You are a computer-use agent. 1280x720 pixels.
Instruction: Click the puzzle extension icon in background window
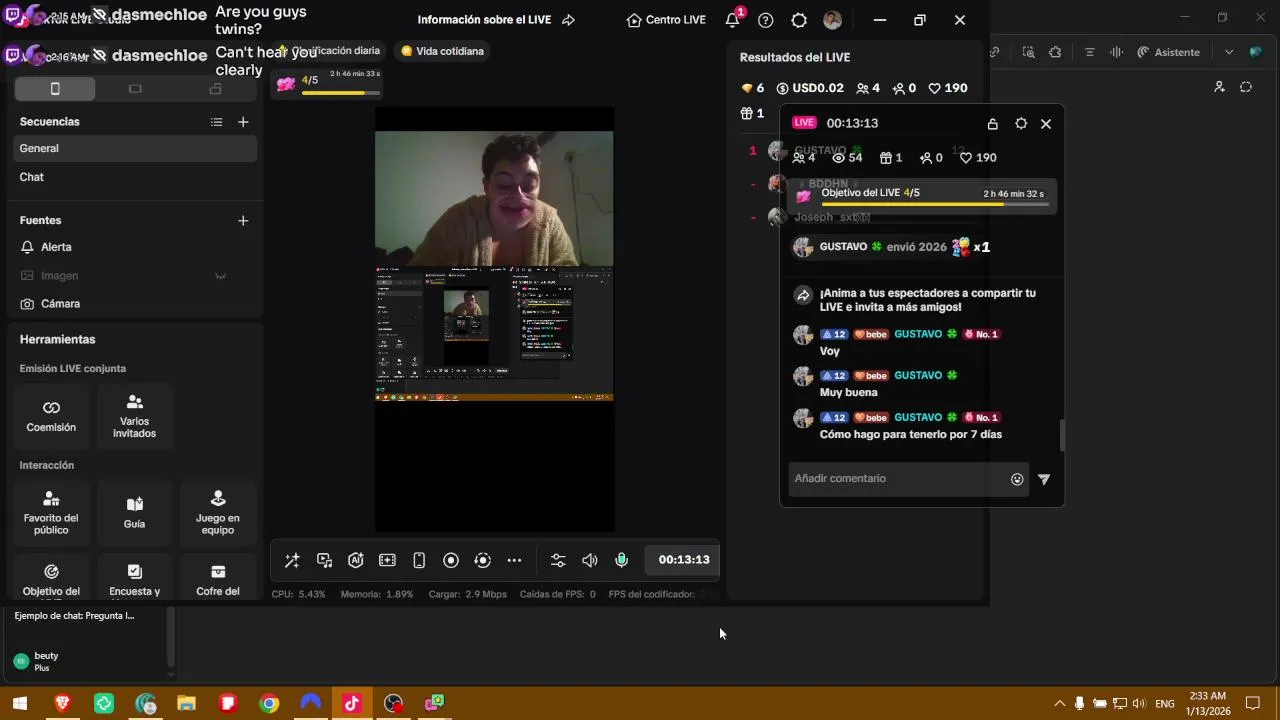pos(1055,52)
